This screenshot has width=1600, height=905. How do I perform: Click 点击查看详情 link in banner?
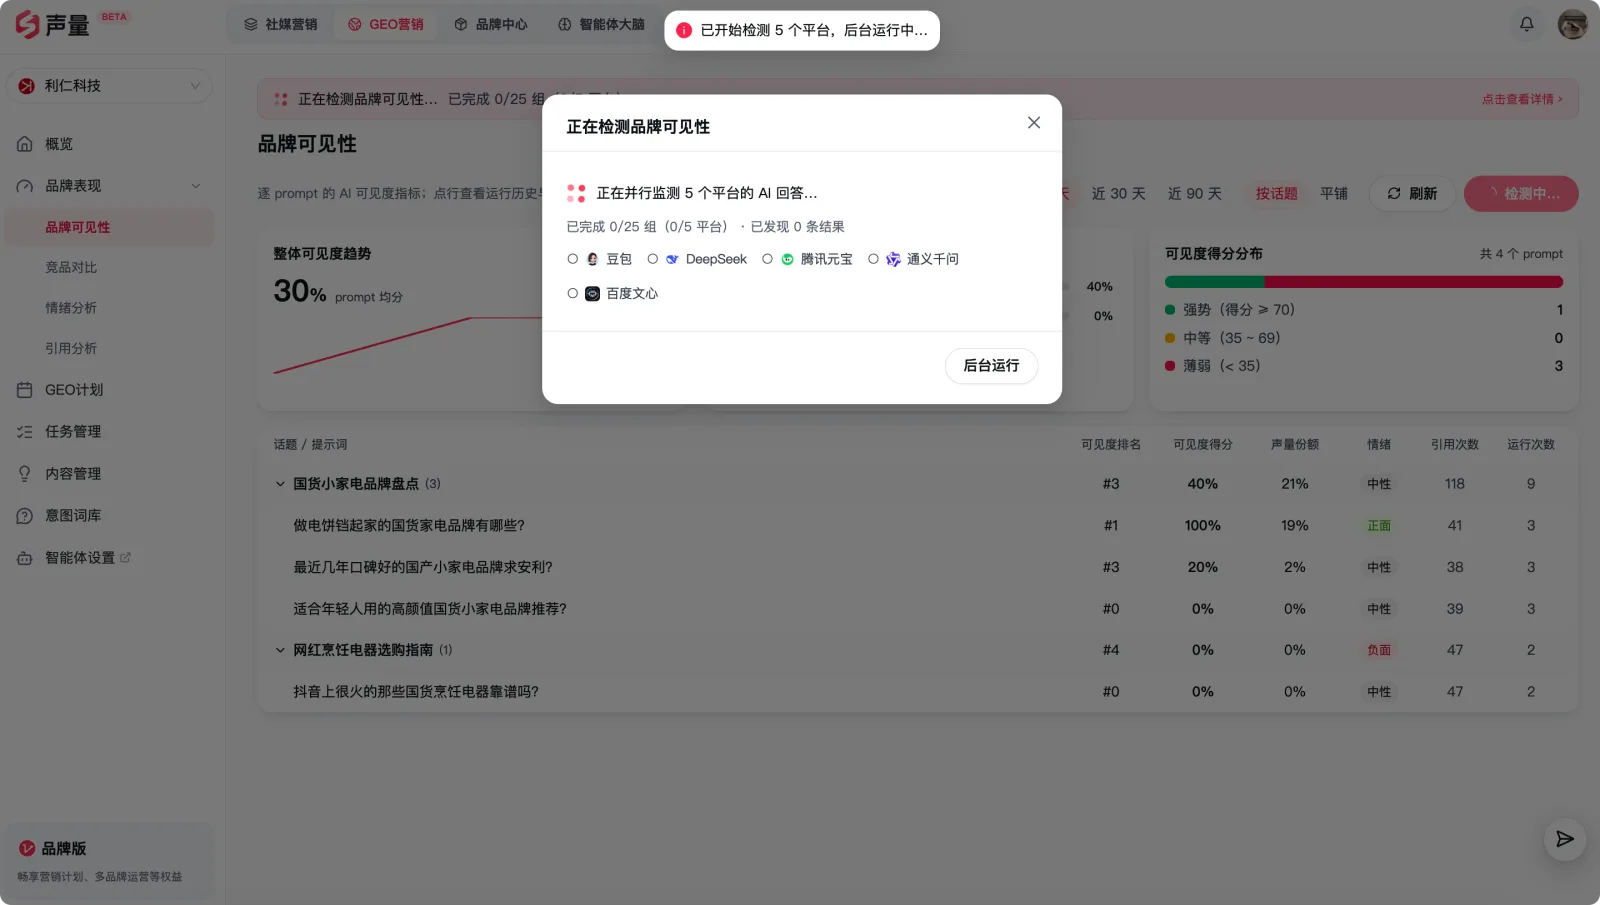tap(1521, 99)
